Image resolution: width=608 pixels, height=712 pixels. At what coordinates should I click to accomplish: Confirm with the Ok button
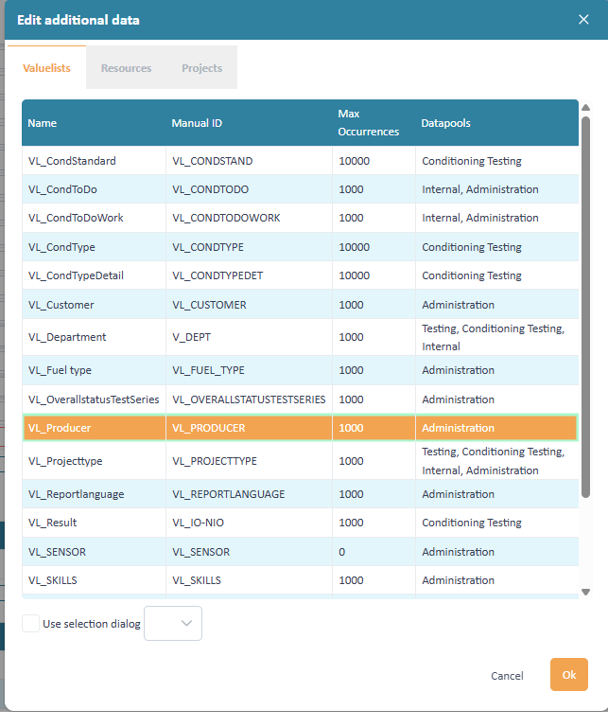(x=569, y=675)
